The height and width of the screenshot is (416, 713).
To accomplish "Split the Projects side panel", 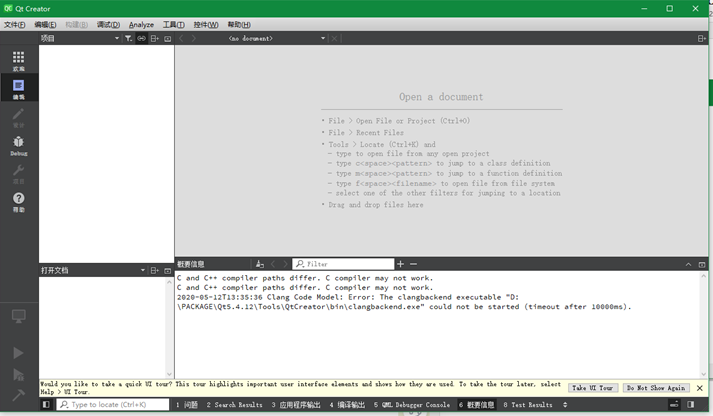I will coord(155,39).
